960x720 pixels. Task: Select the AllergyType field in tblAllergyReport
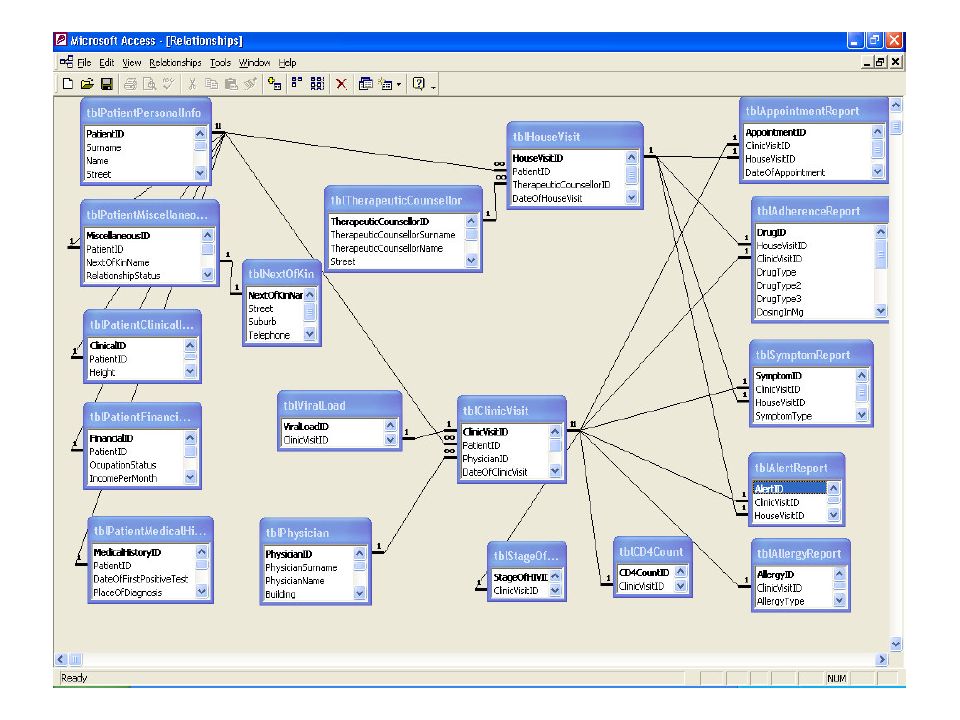781,601
